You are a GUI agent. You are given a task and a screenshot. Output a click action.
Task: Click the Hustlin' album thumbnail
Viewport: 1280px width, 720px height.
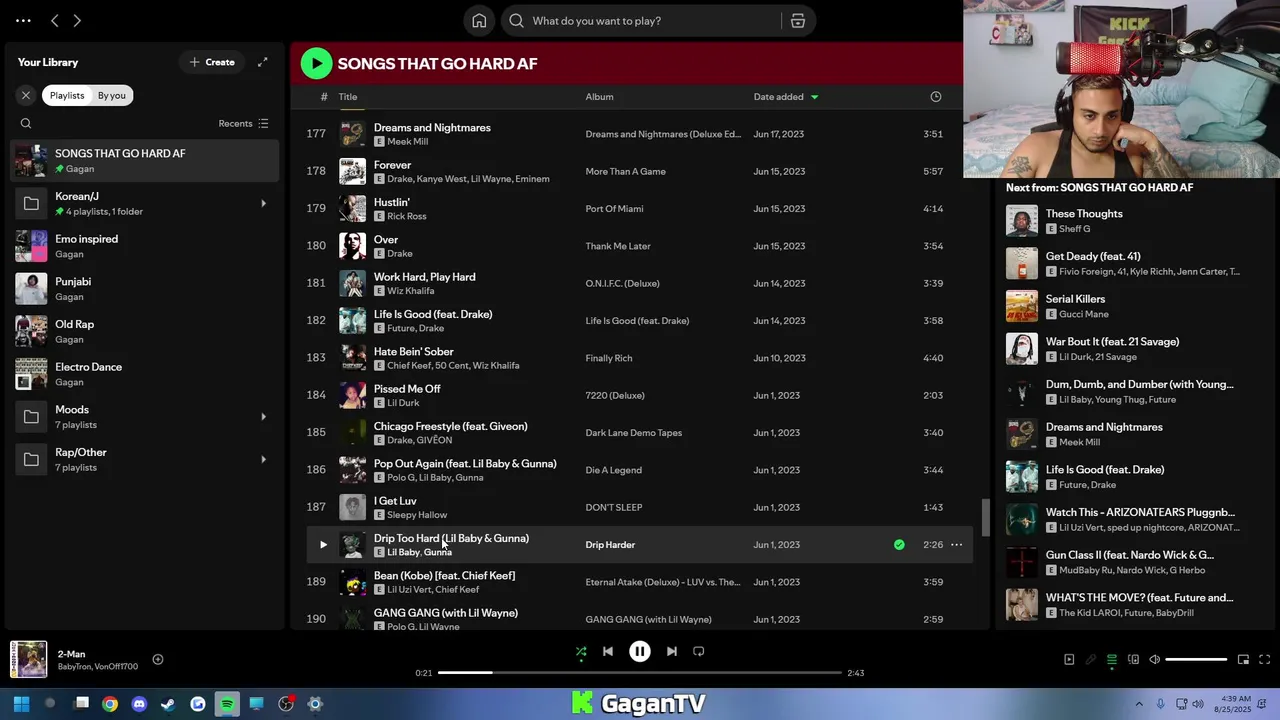coord(352,208)
